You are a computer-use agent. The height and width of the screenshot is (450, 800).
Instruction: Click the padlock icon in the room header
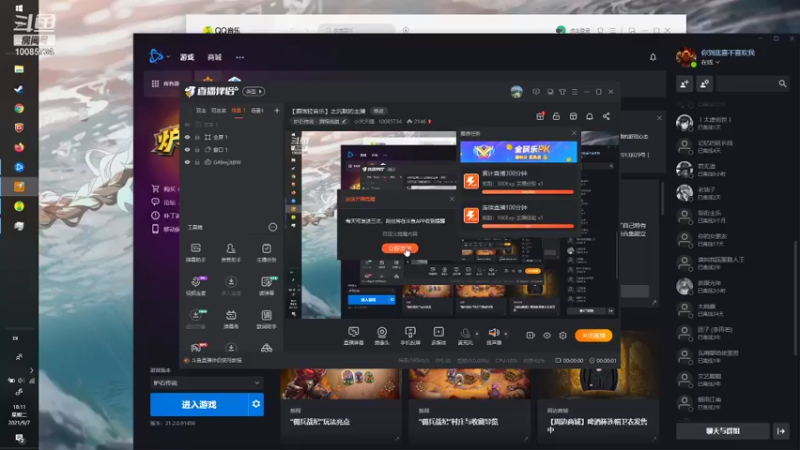[x=556, y=116]
